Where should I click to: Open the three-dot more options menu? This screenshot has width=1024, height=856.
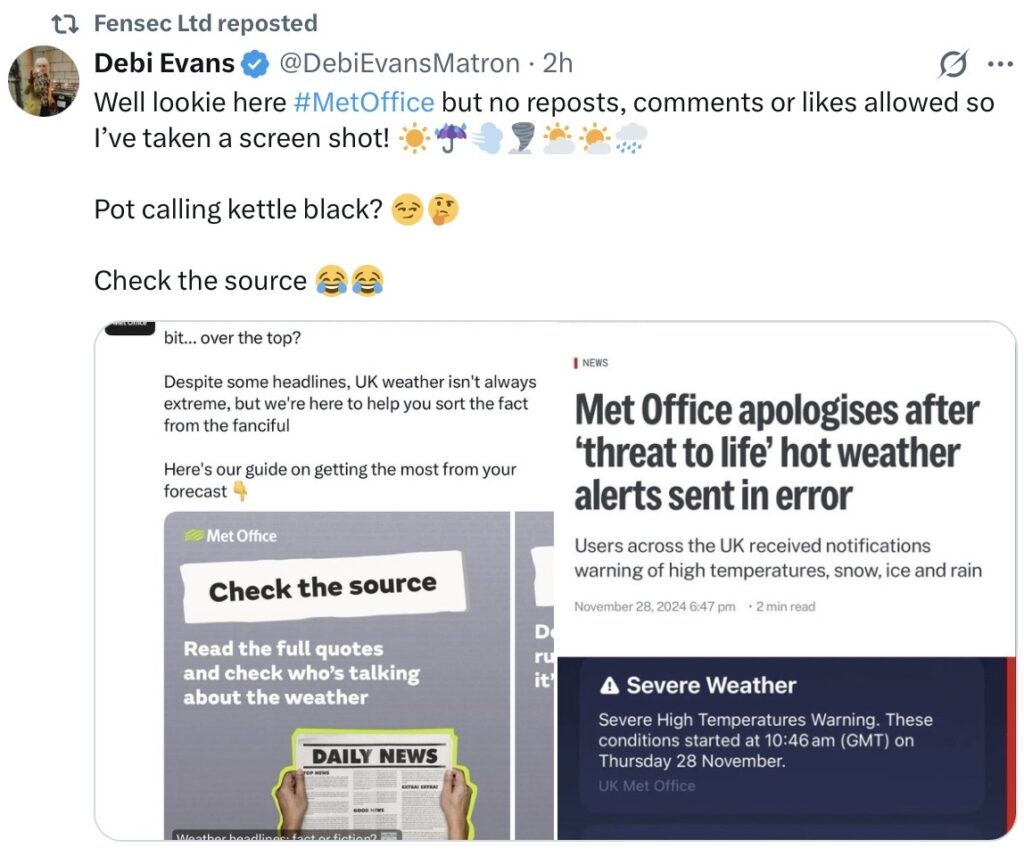[1000, 64]
